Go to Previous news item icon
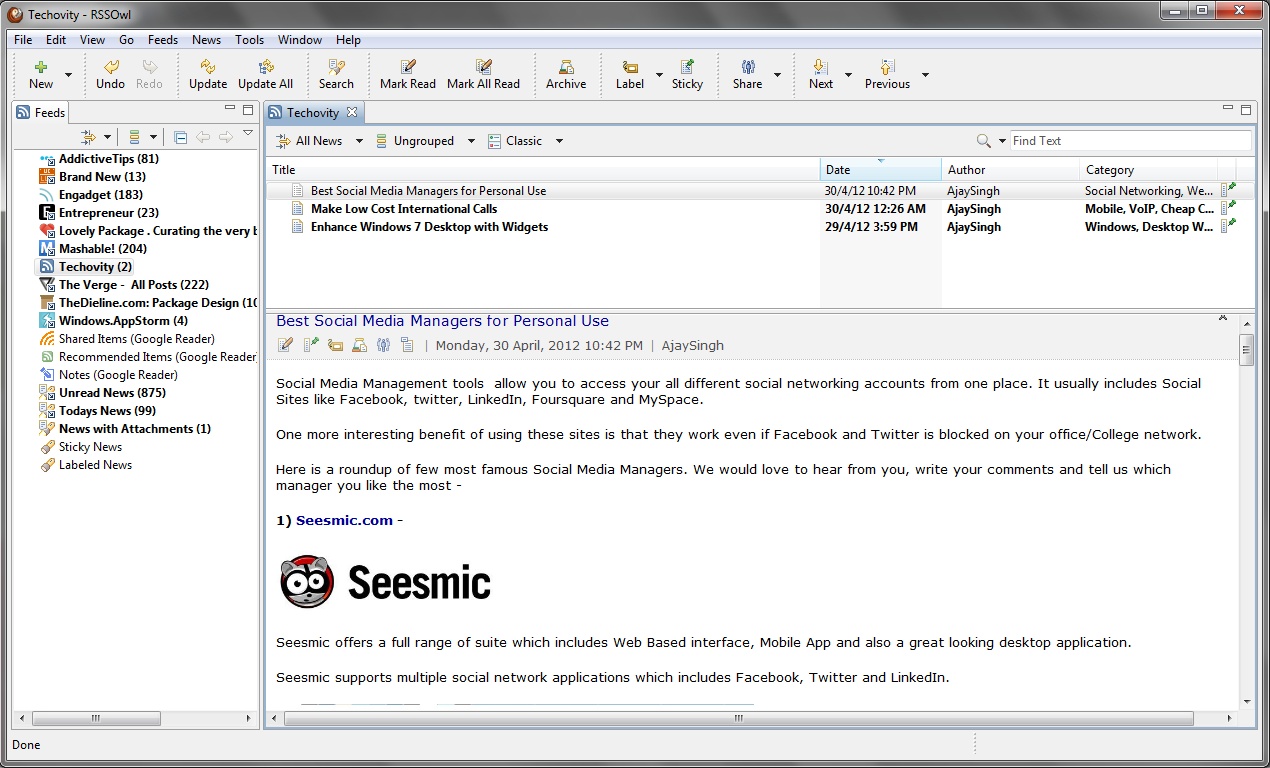1270x768 pixels. [887, 67]
